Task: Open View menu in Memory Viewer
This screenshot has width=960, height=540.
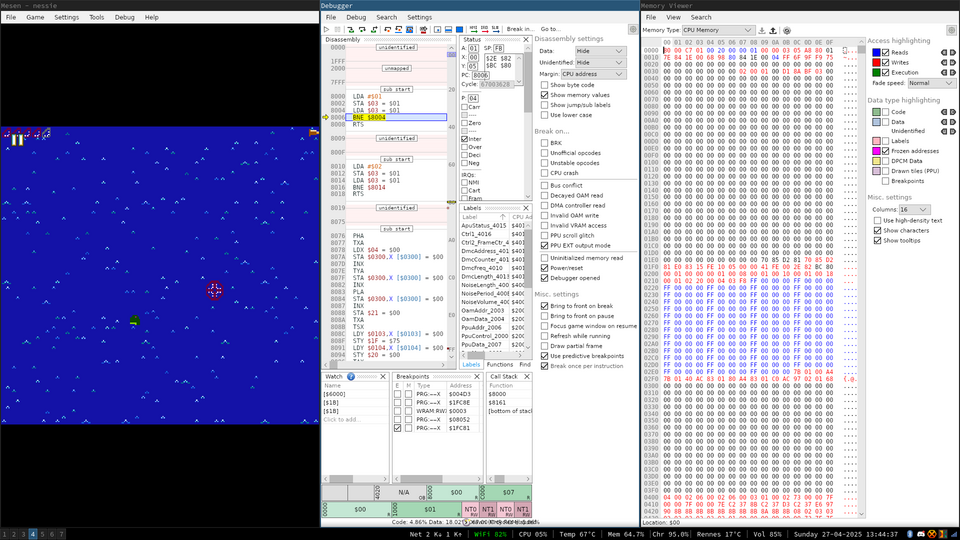Action: (x=673, y=17)
